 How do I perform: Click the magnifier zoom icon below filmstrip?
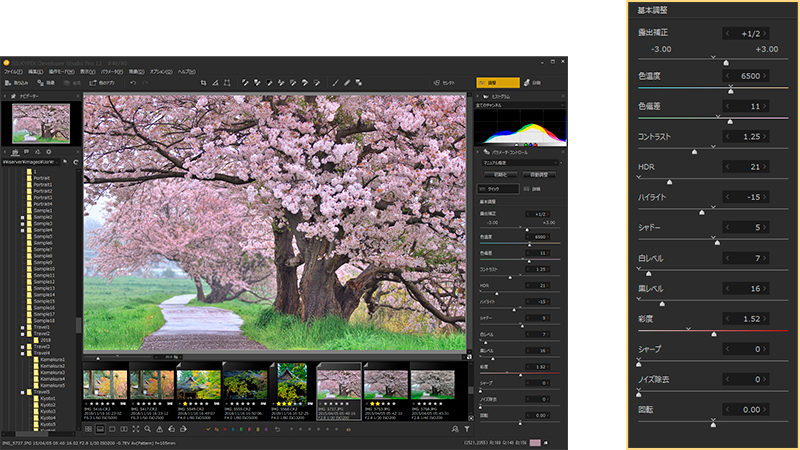(147, 430)
